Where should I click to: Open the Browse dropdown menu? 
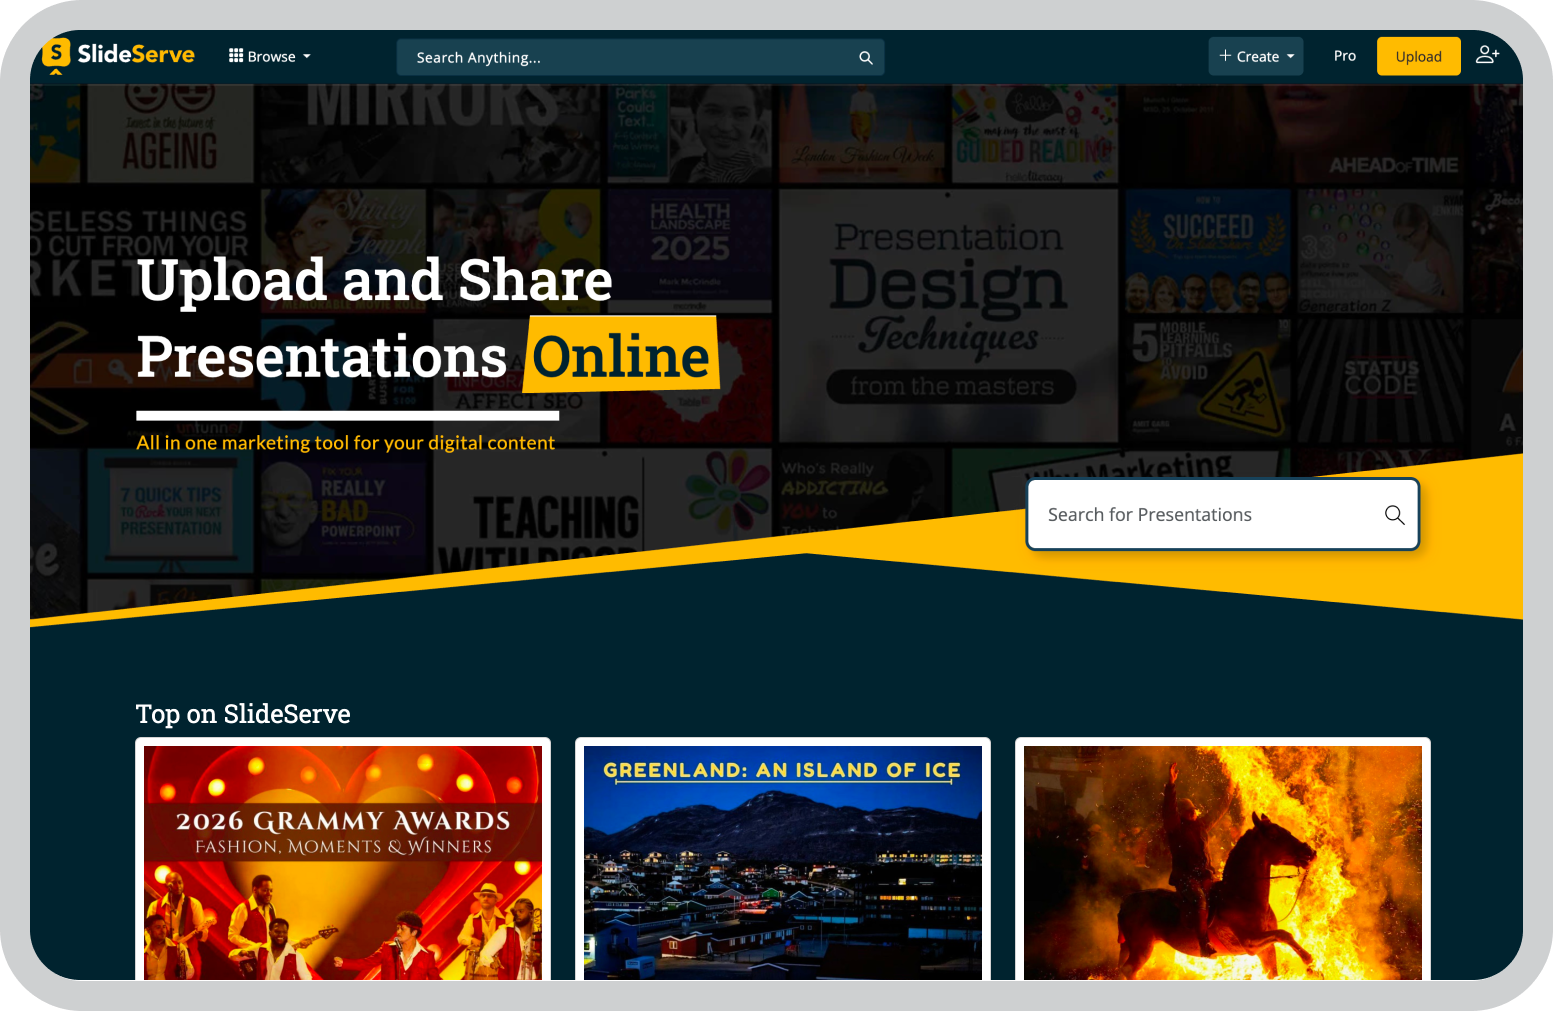(270, 57)
